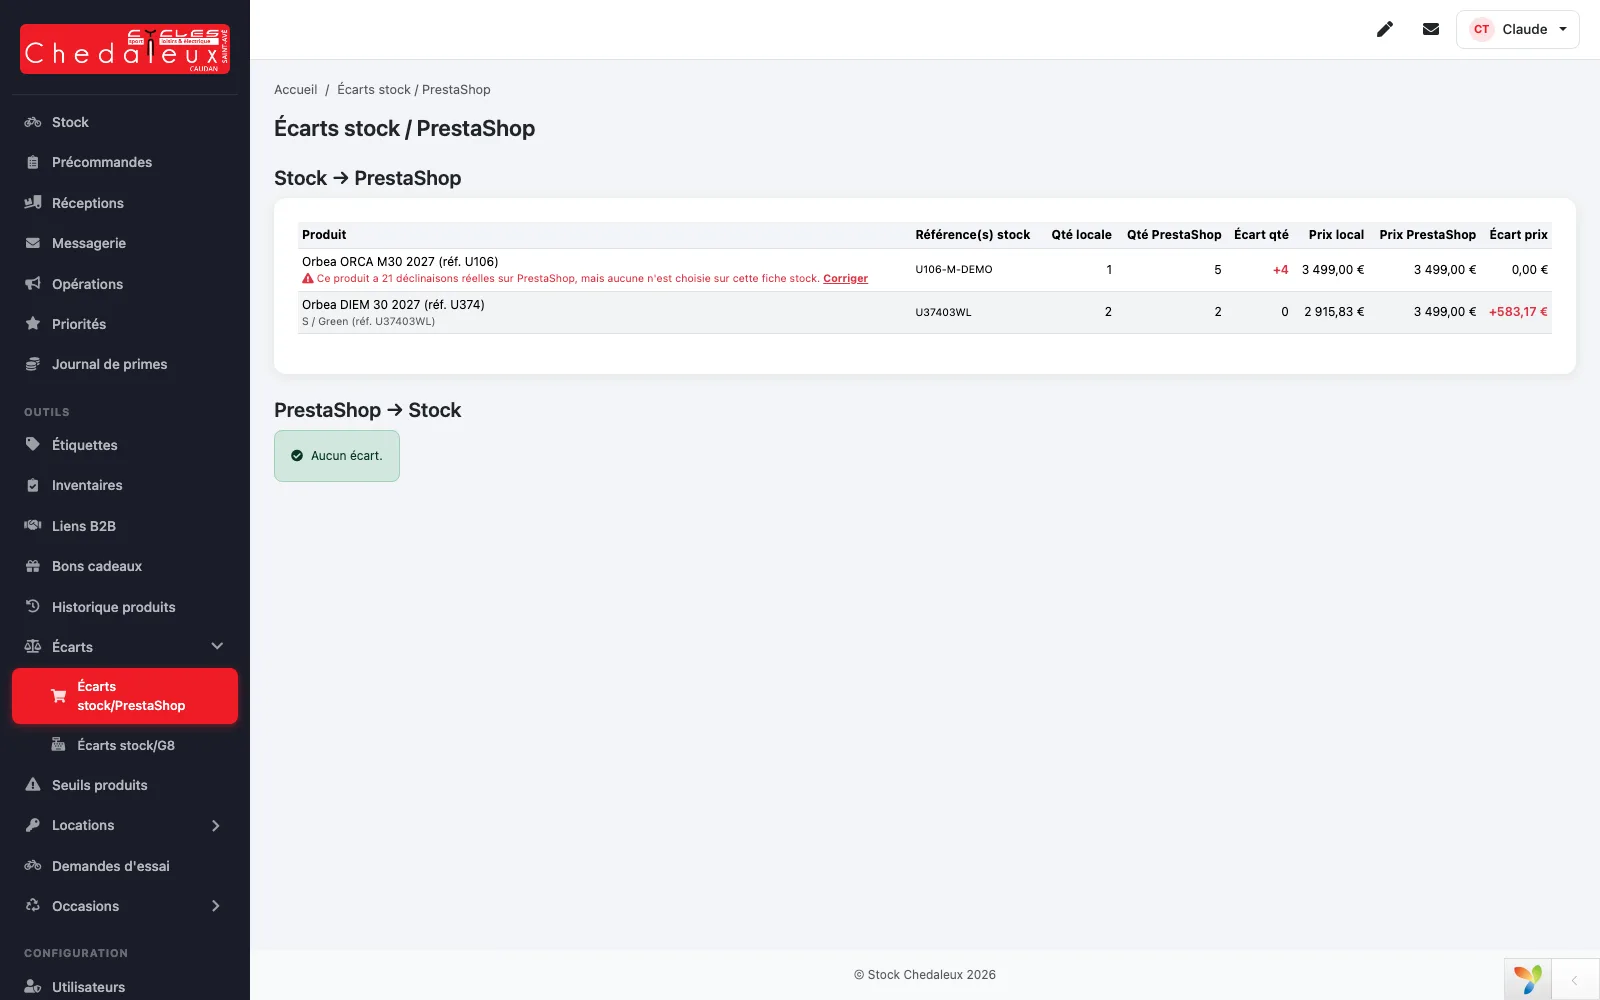Click the envelope icon beside Messagerie
The height and width of the screenshot is (1000, 1600).
click(x=33, y=243)
